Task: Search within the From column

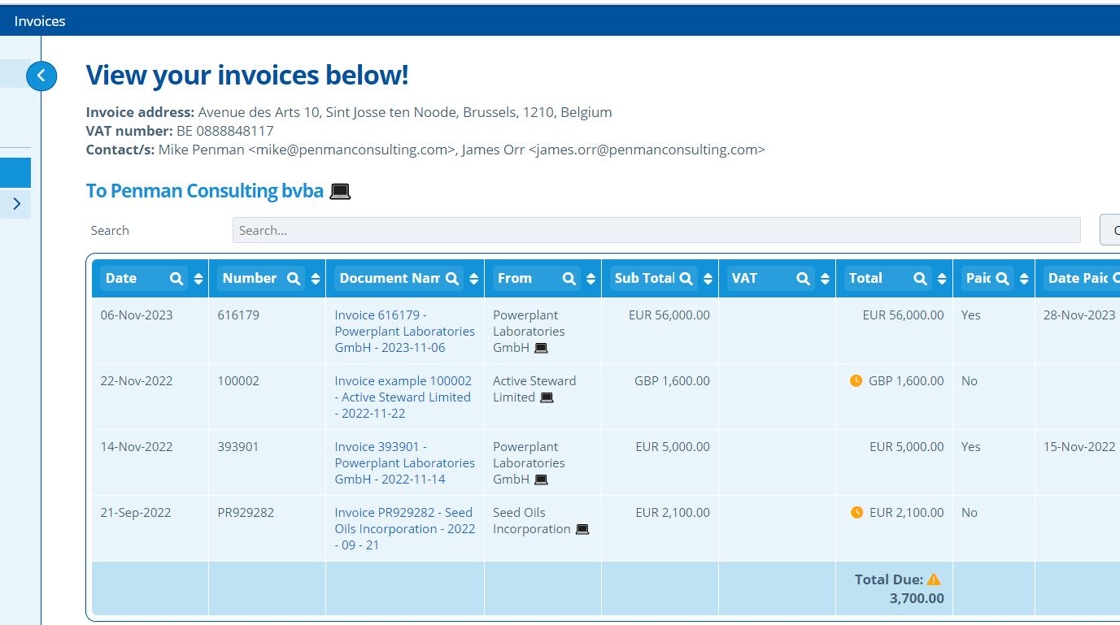Action: click(x=569, y=279)
